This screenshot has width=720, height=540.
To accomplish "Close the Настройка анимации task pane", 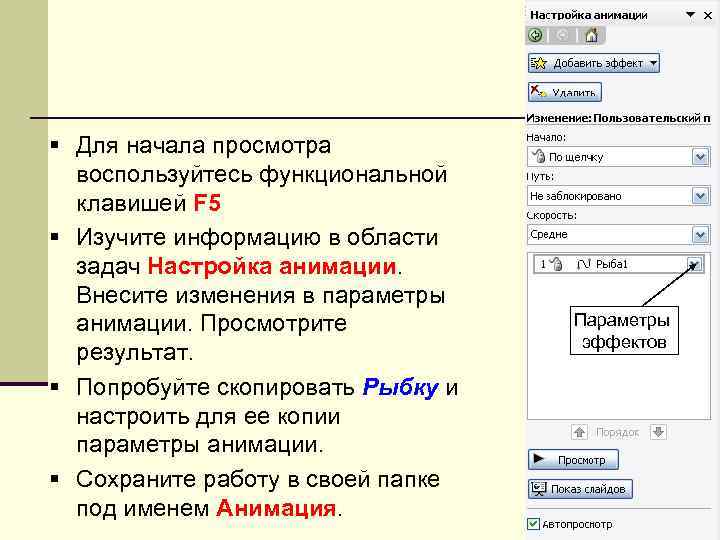I will [x=708, y=15].
